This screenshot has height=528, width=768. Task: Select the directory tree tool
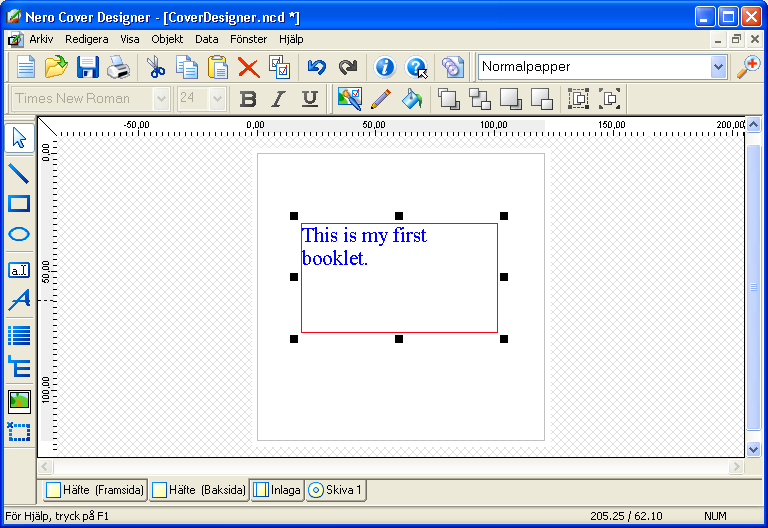pyautogui.click(x=19, y=366)
